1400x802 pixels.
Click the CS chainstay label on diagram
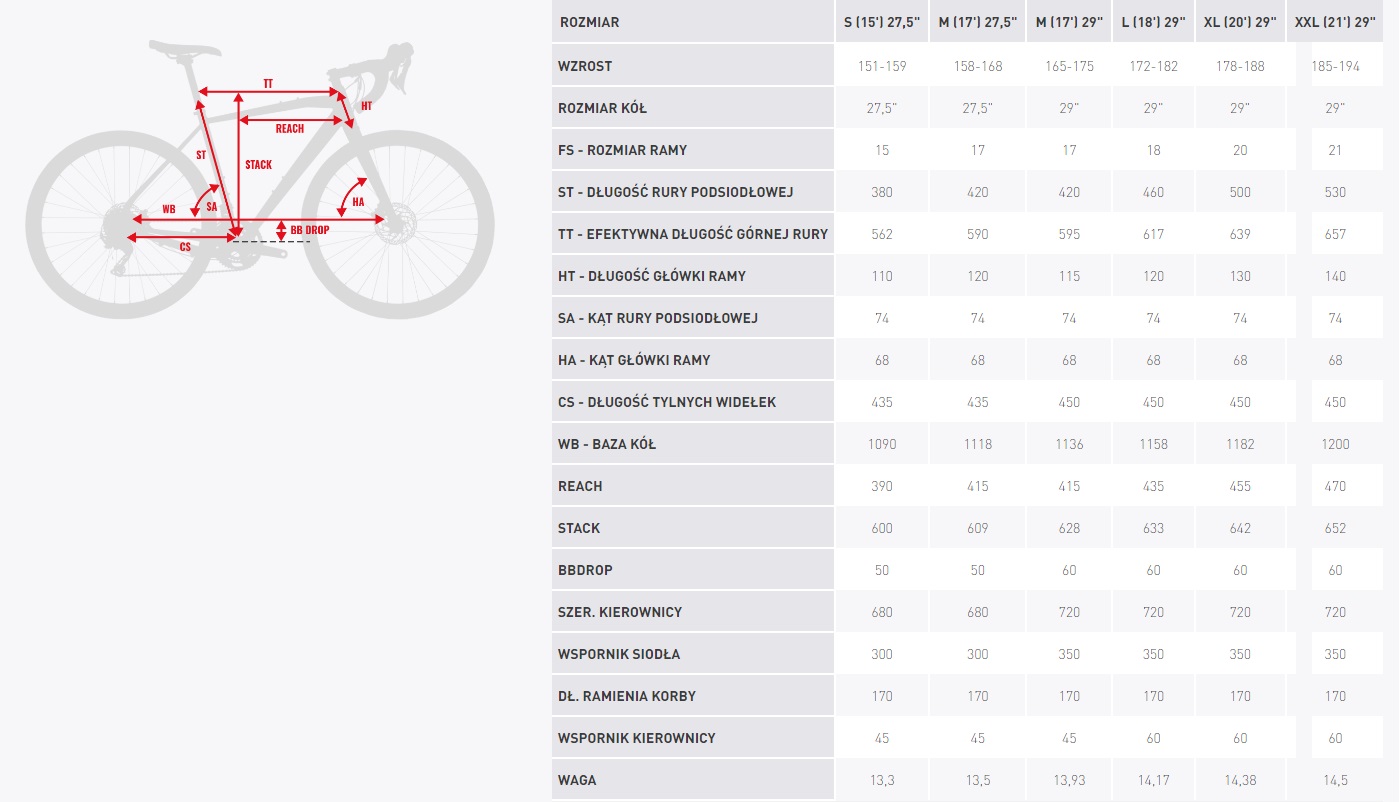click(185, 247)
